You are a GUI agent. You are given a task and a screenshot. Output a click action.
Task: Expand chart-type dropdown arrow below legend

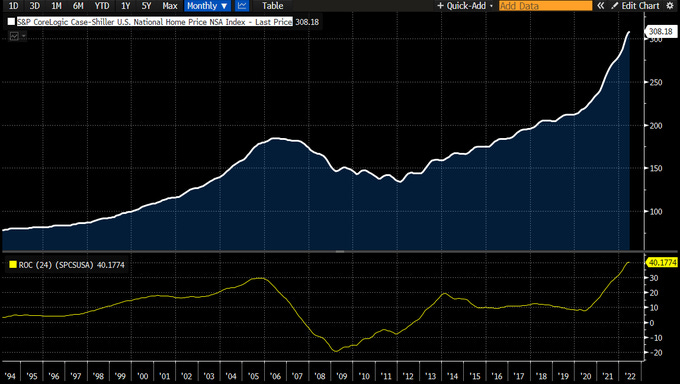coord(23,36)
